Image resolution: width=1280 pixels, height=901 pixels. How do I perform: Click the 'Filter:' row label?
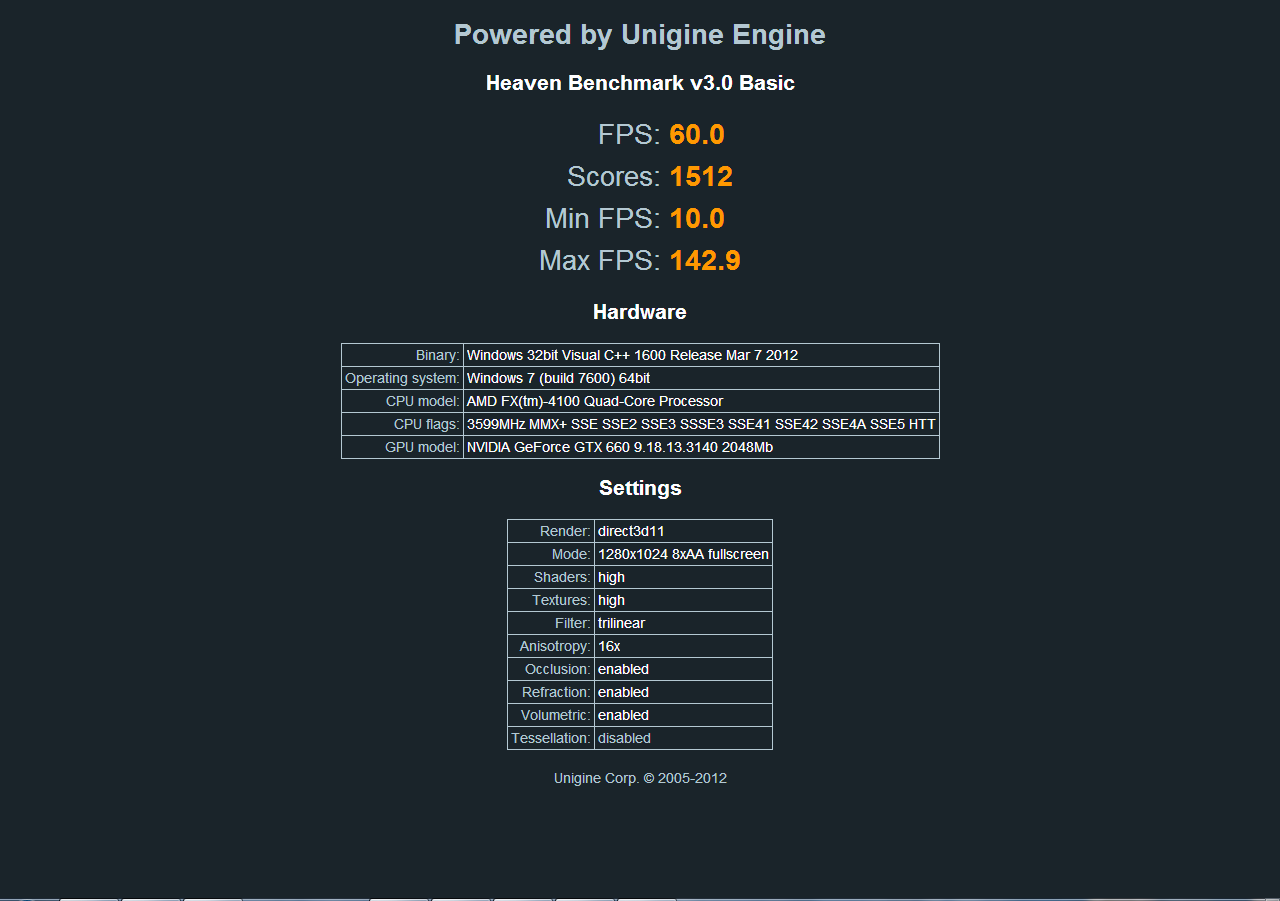[573, 623]
